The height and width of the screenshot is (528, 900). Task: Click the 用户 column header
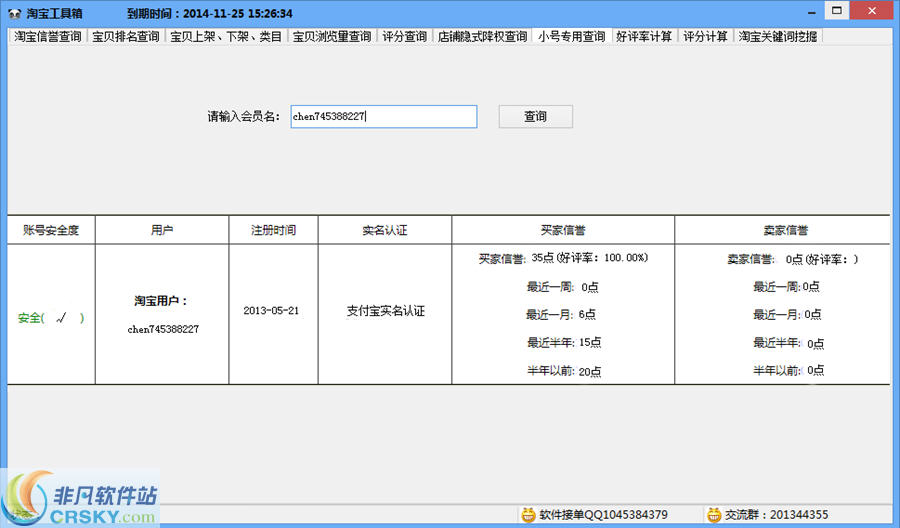coord(162,230)
